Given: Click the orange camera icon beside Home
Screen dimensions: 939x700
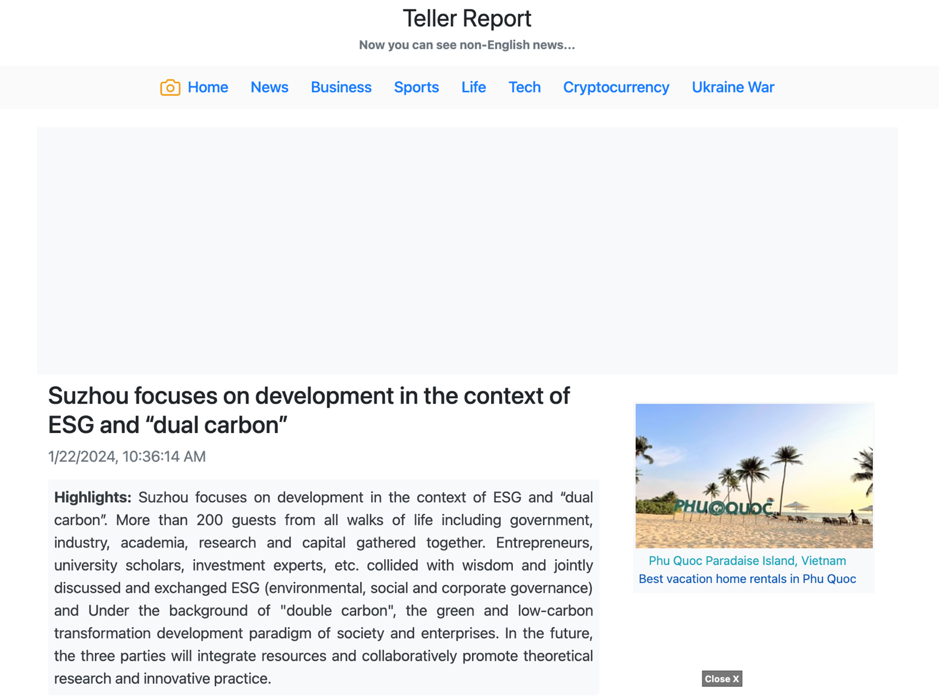Looking at the screenshot, I should [170, 87].
